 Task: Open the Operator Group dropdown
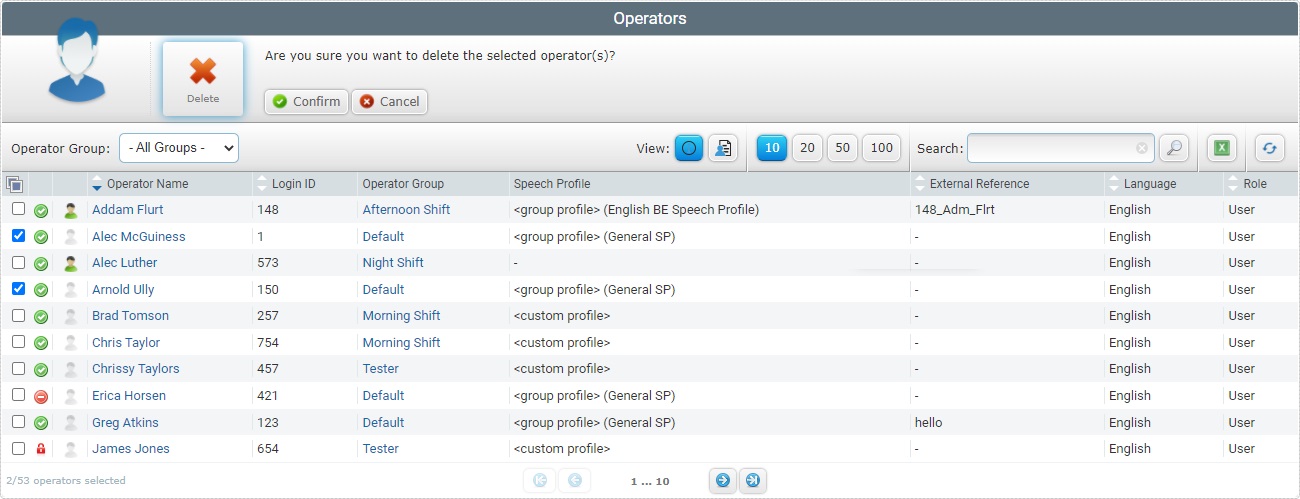(179, 148)
